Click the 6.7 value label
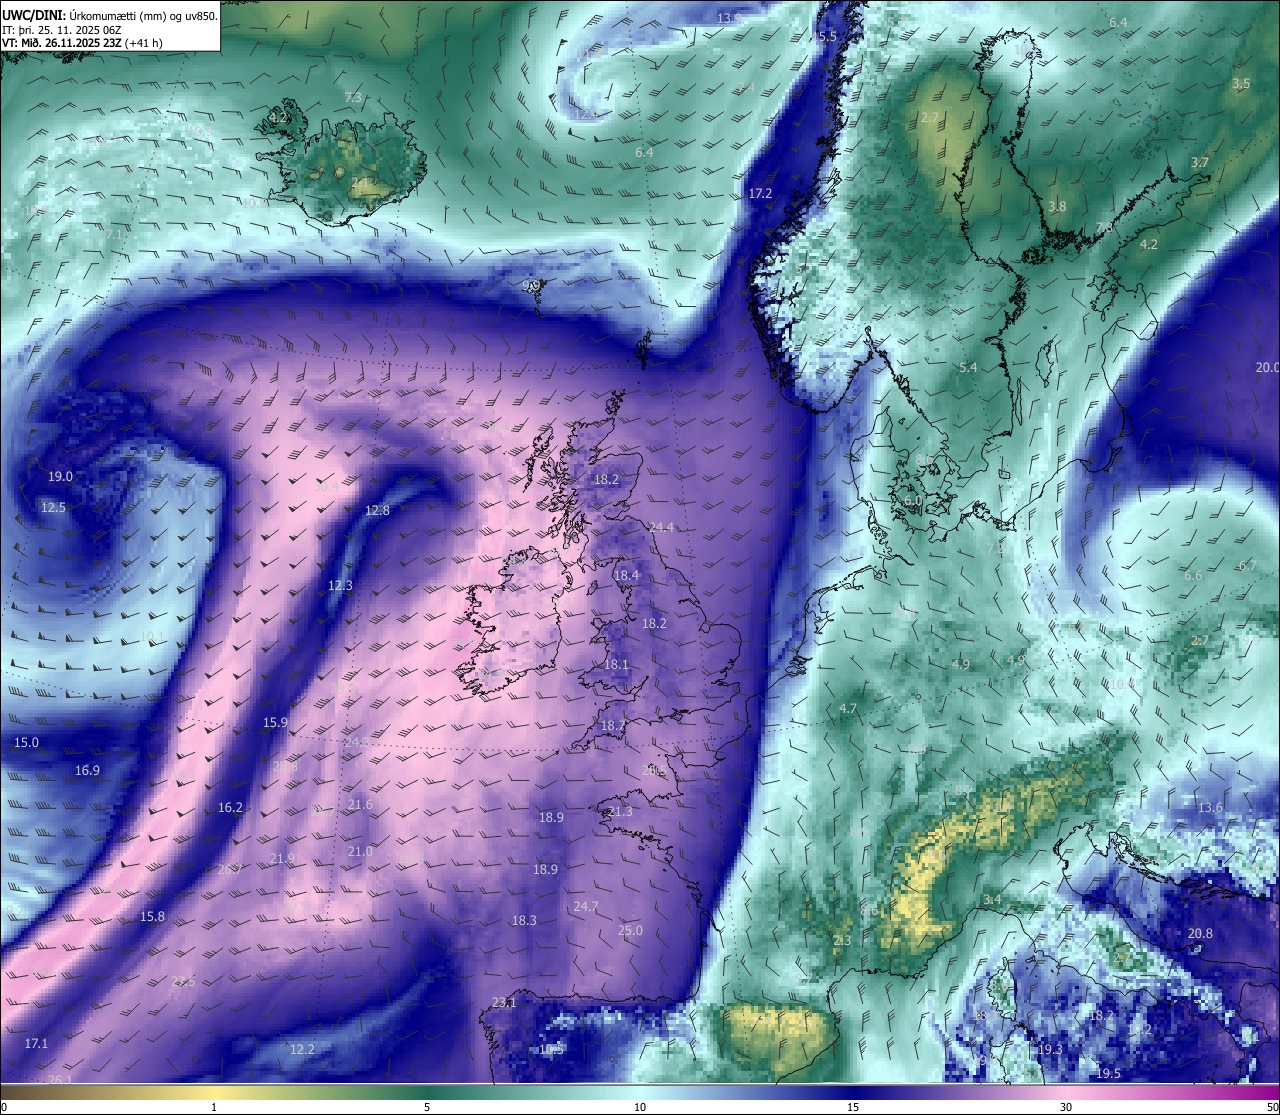1280x1115 pixels. [1247, 566]
